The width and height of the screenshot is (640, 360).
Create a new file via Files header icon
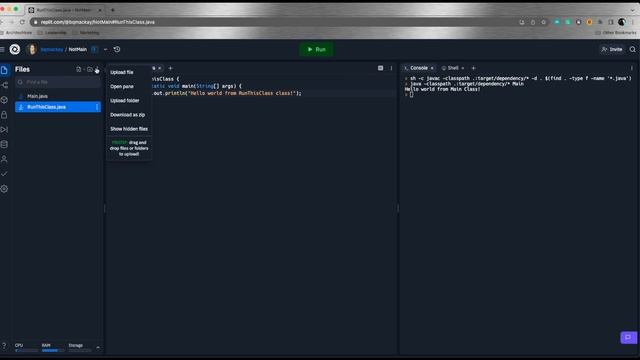point(79,69)
